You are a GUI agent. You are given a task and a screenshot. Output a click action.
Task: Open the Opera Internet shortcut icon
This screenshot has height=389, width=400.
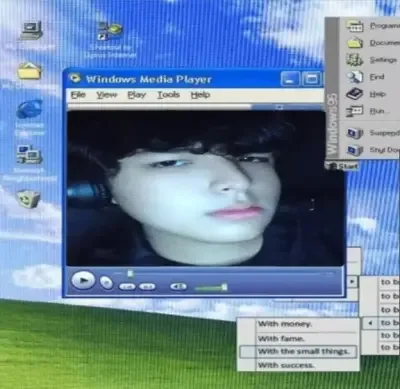point(110,32)
